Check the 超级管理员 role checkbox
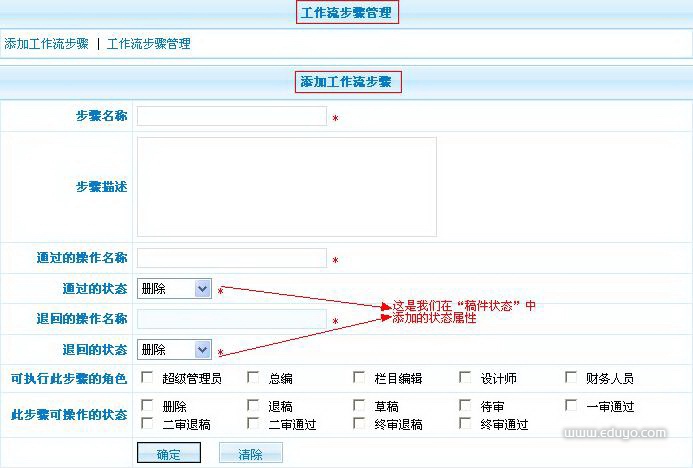Image resolution: width=693 pixels, height=468 pixels. coord(147,378)
